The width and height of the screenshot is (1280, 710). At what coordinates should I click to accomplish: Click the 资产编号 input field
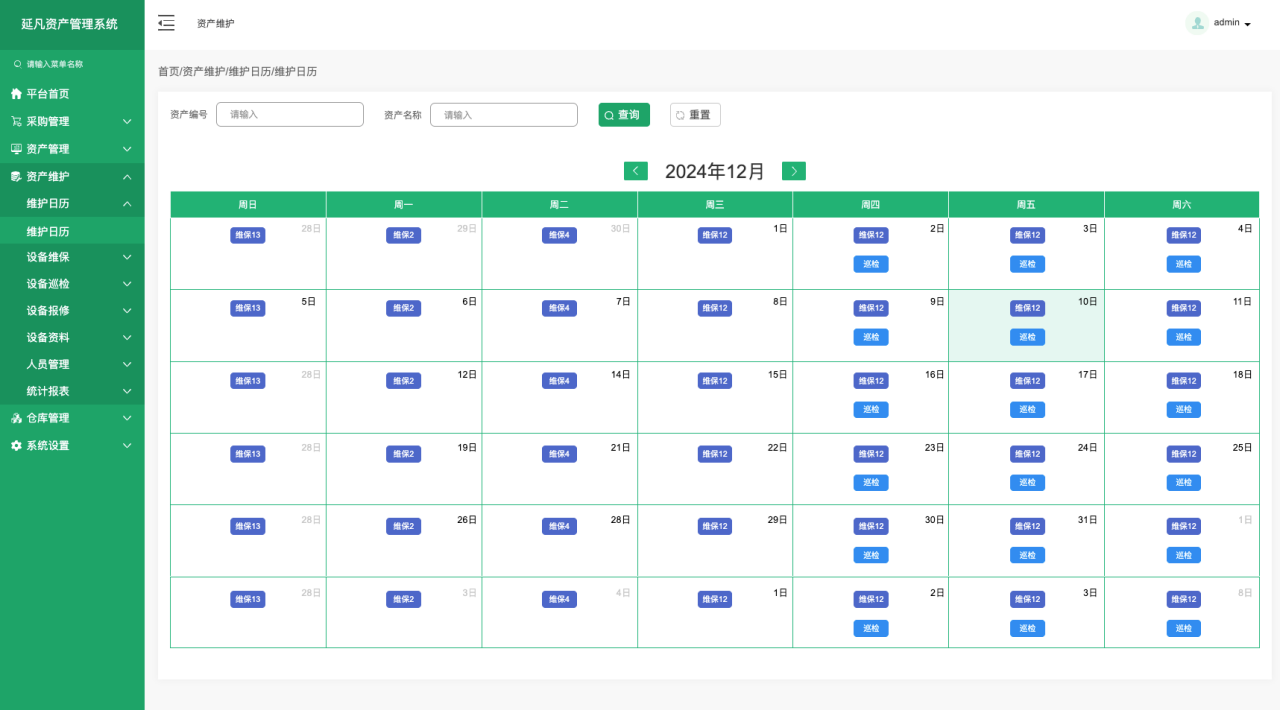pos(290,115)
